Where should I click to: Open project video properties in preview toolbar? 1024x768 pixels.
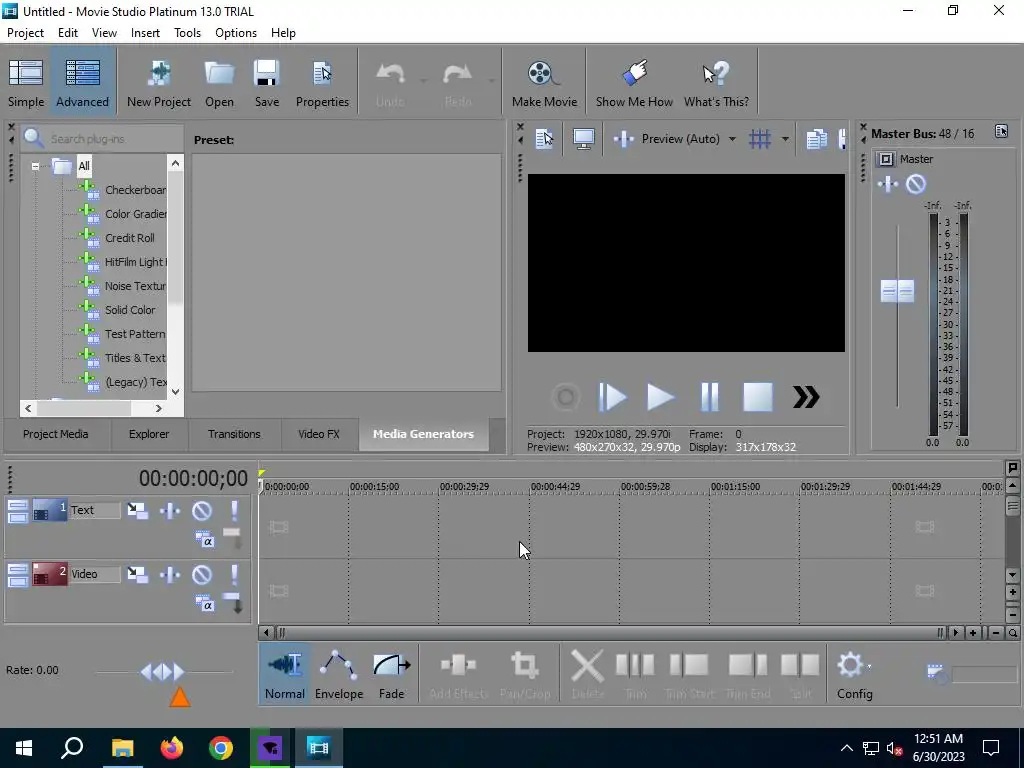pyautogui.click(x=544, y=138)
